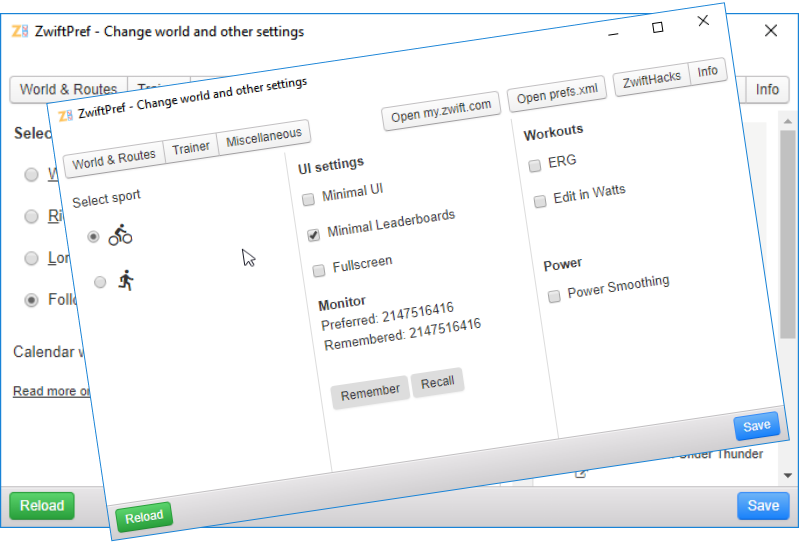Click the Select sport label
Image resolution: width=800 pixels, height=544 pixels.
pyautogui.click(x=106, y=199)
